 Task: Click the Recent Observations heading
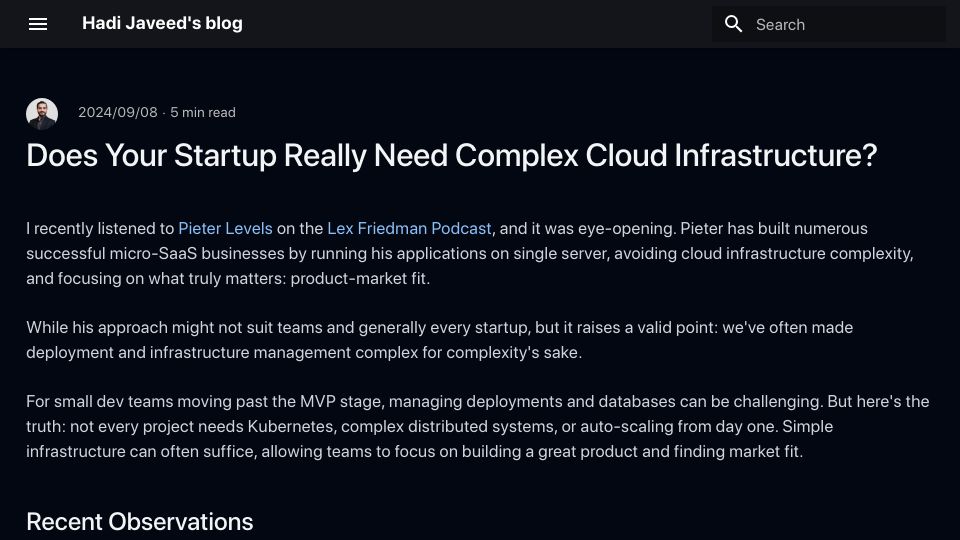coord(140,522)
